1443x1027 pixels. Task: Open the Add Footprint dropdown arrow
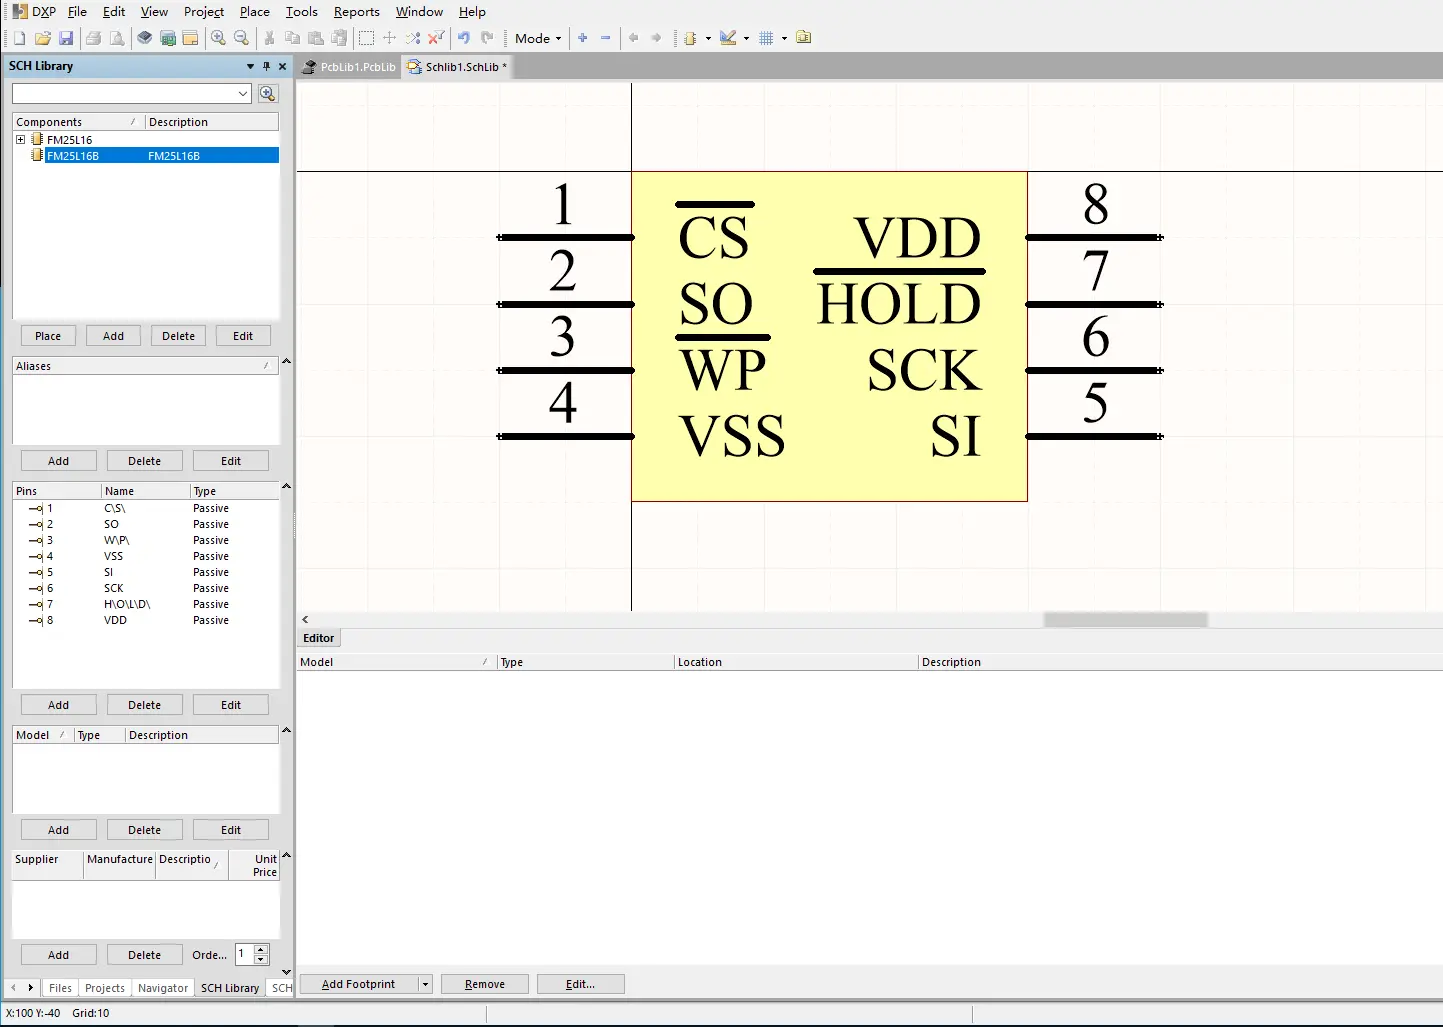point(425,984)
